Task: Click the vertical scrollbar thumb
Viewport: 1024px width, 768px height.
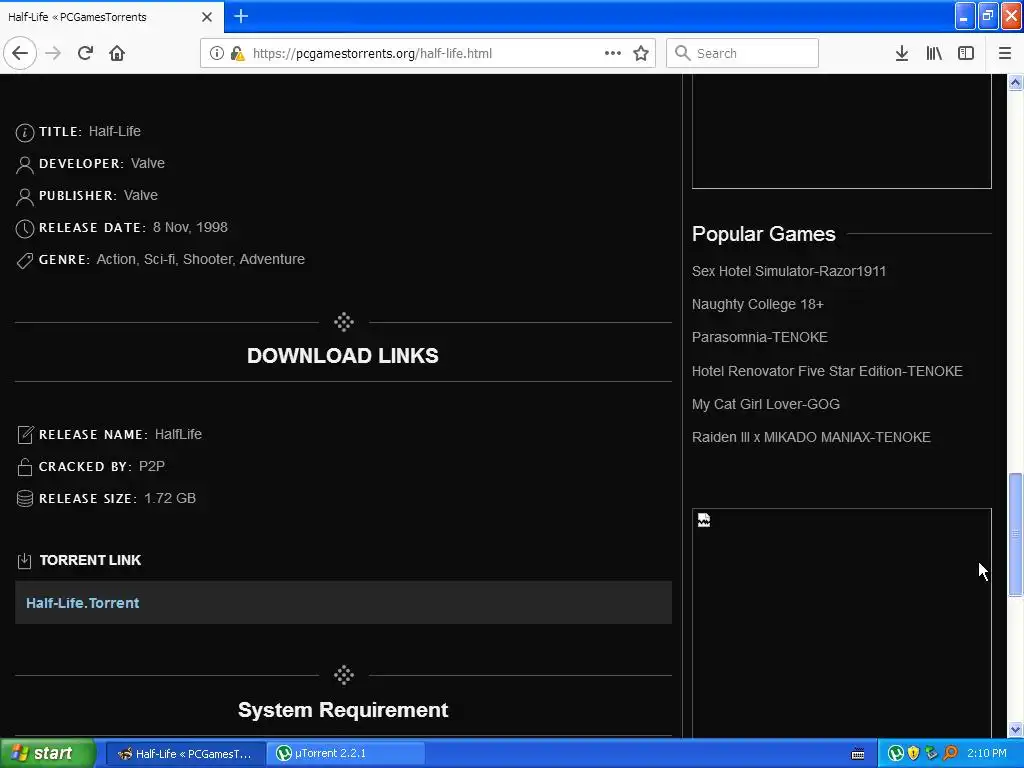Action: tap(1015, 534)
